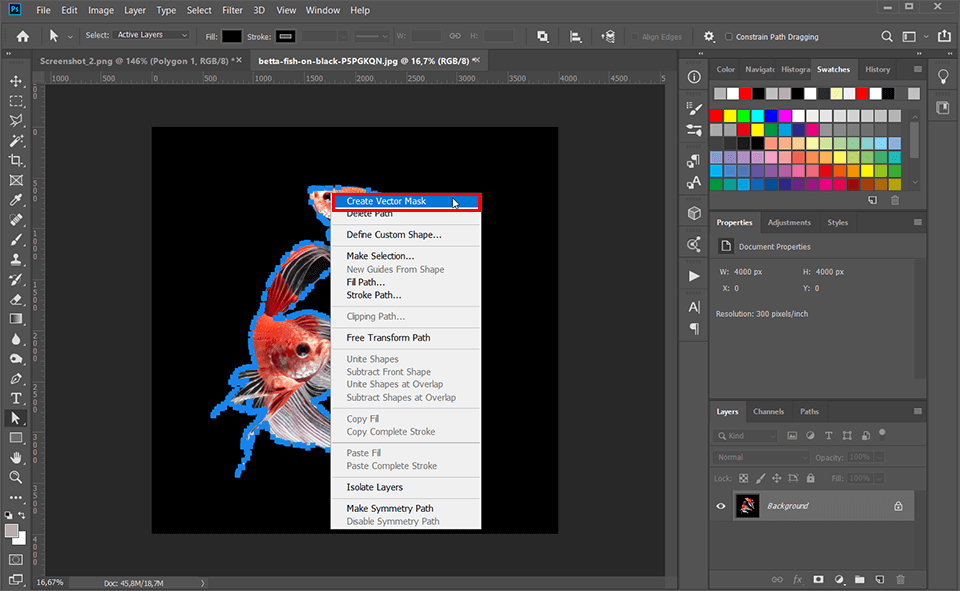Pick the Magic Wand tool
This screenshot has width=960, height=591.
pos(17,140)
